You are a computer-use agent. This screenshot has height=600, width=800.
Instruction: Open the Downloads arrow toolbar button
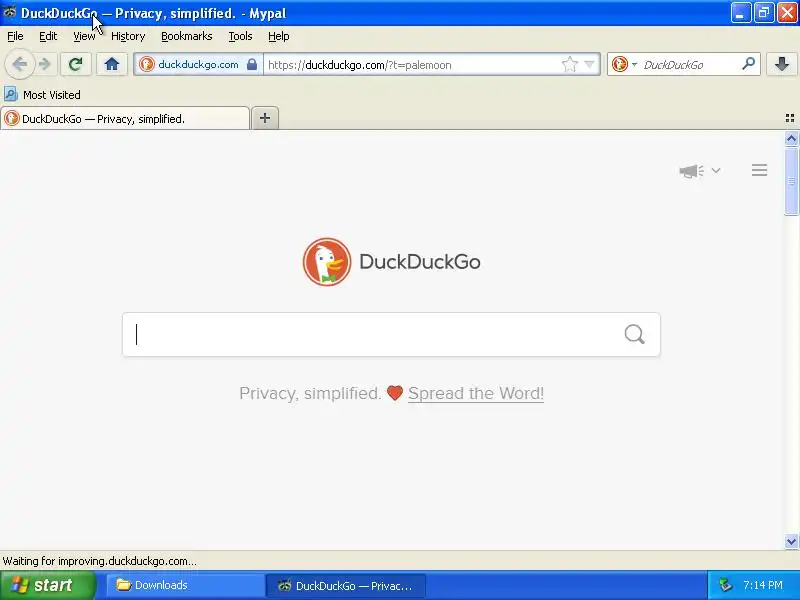click(x=782, y=64)
